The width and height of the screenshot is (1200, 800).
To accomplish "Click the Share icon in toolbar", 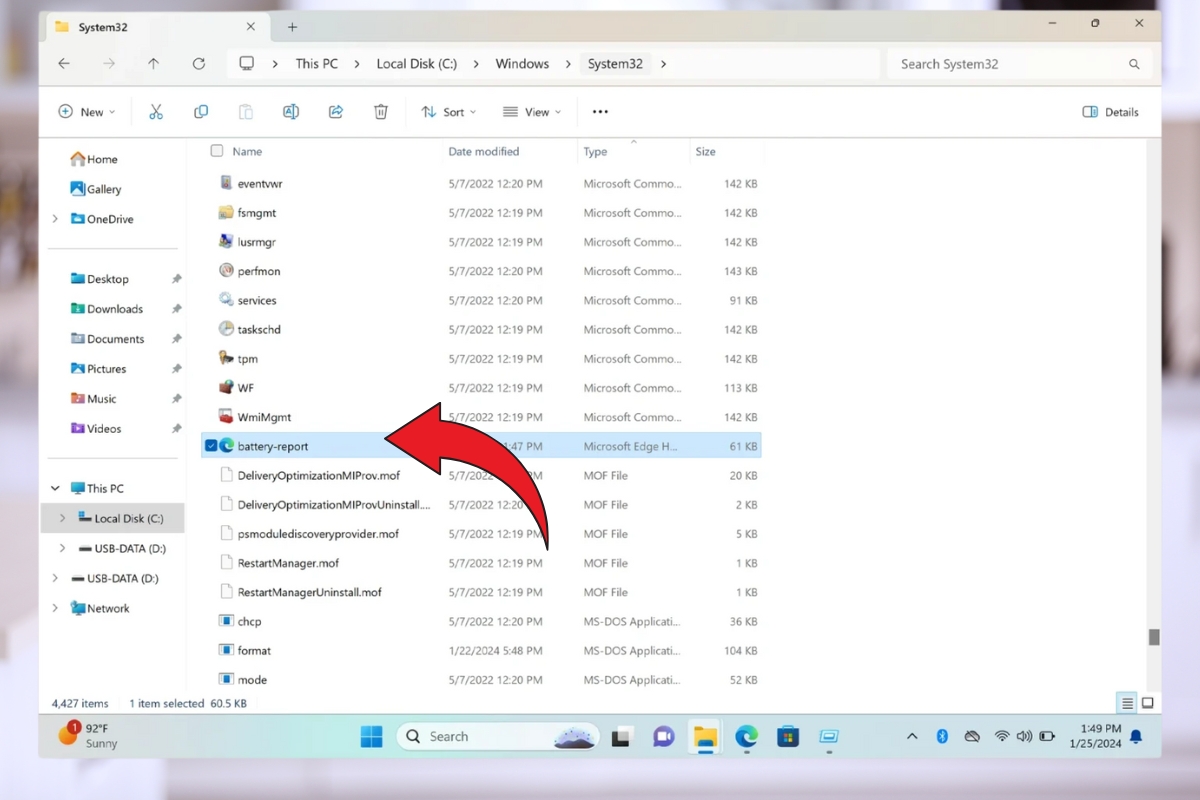I will pyautogui.click(x=336, y=112).
